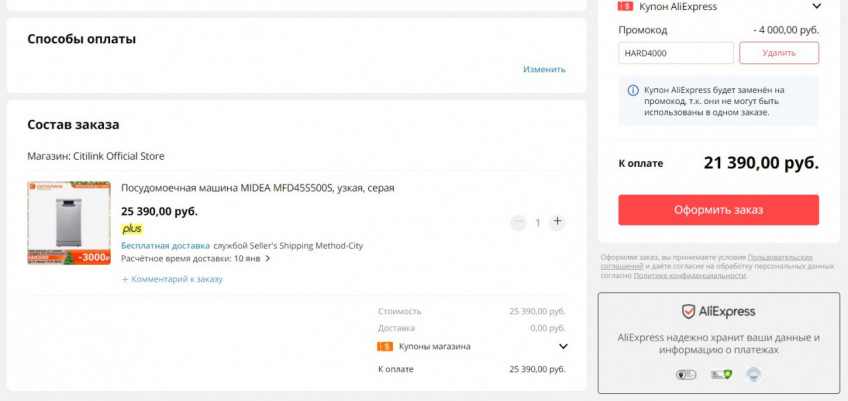This screenshot has width=848, height=401.
Task: Add a comment via Комментарий к заказу
Action: pyautogui.click(x=172, y=279)
